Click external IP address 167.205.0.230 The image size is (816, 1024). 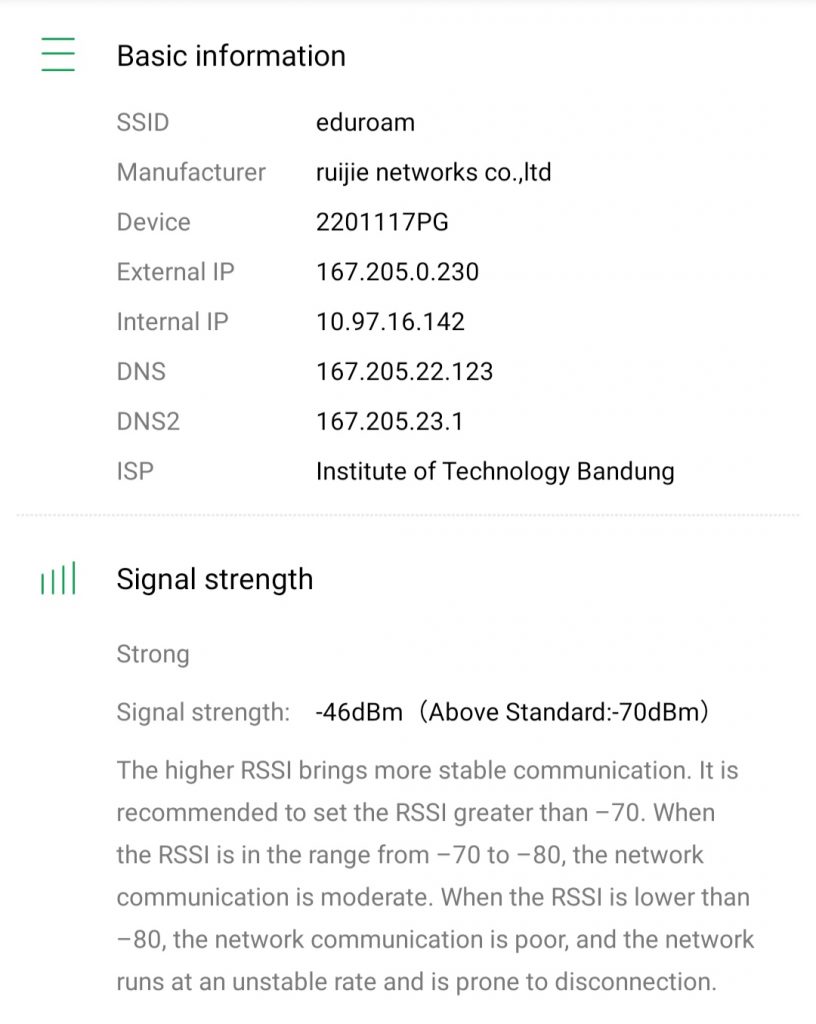(397, 272)
